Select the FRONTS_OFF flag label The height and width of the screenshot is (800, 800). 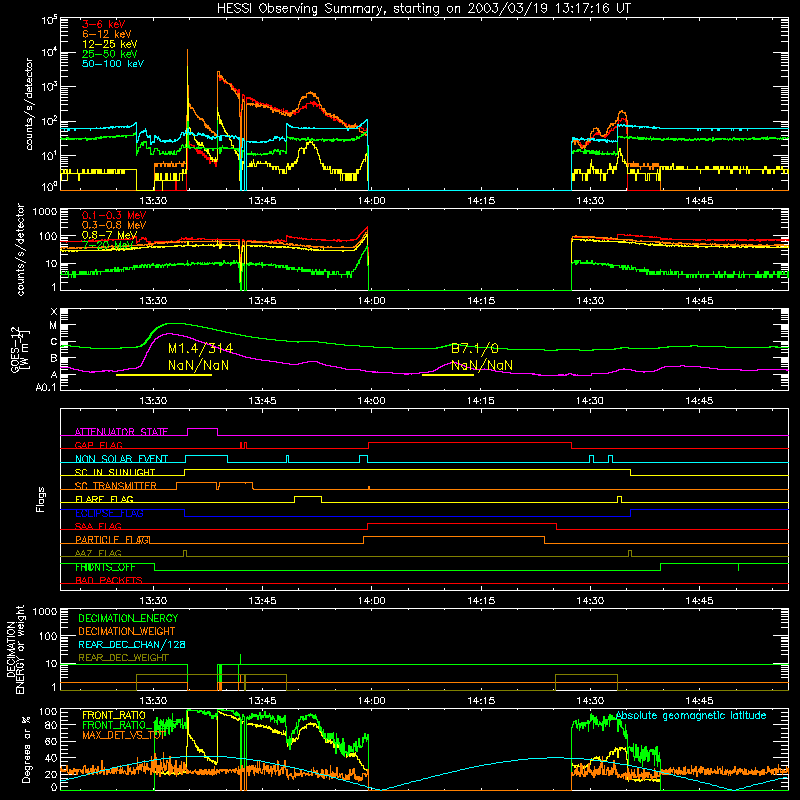click(105, 567)
